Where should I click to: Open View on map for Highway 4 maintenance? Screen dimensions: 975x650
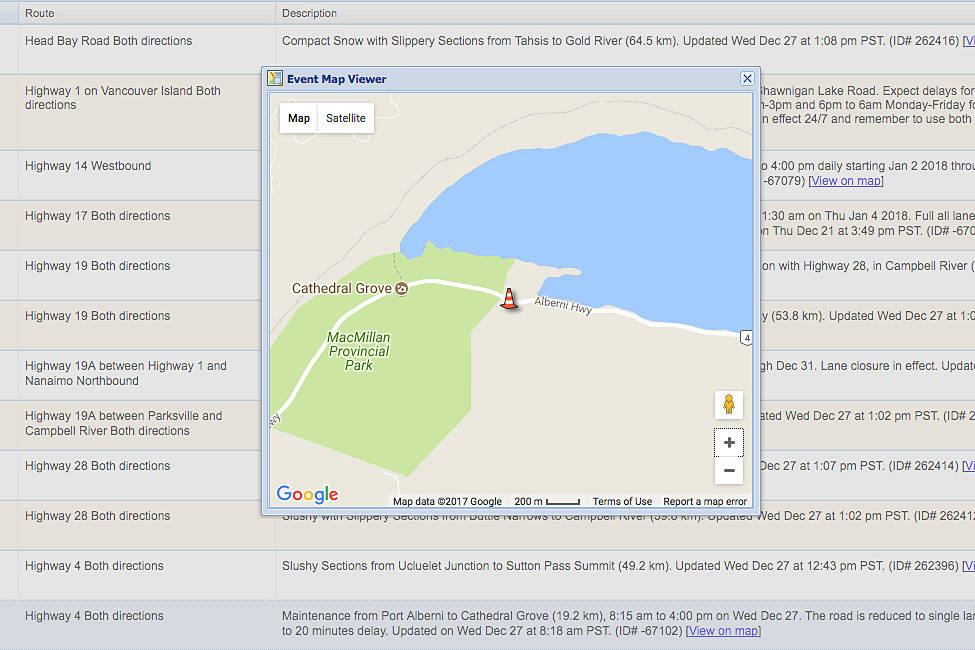[x=723, y=631]
